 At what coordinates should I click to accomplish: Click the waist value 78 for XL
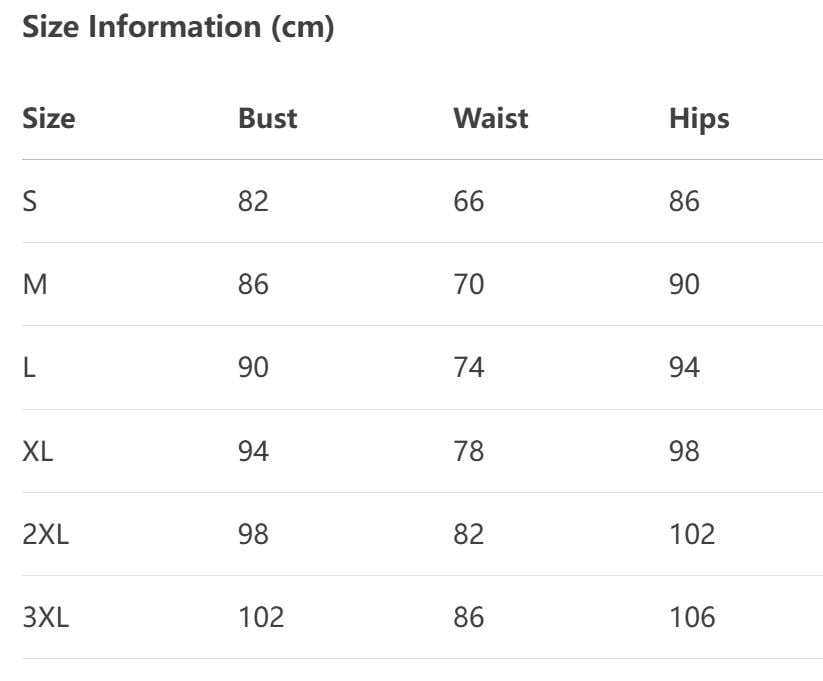(x=468, y=451)
